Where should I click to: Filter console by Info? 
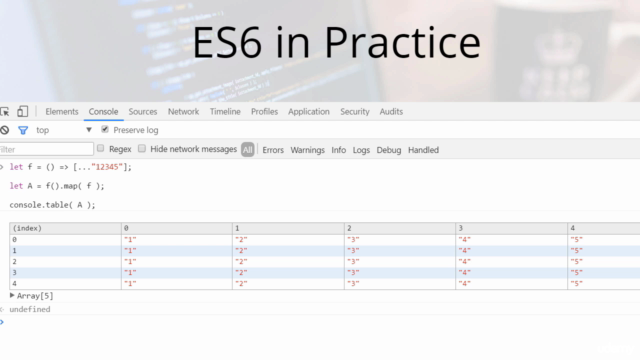338,150
